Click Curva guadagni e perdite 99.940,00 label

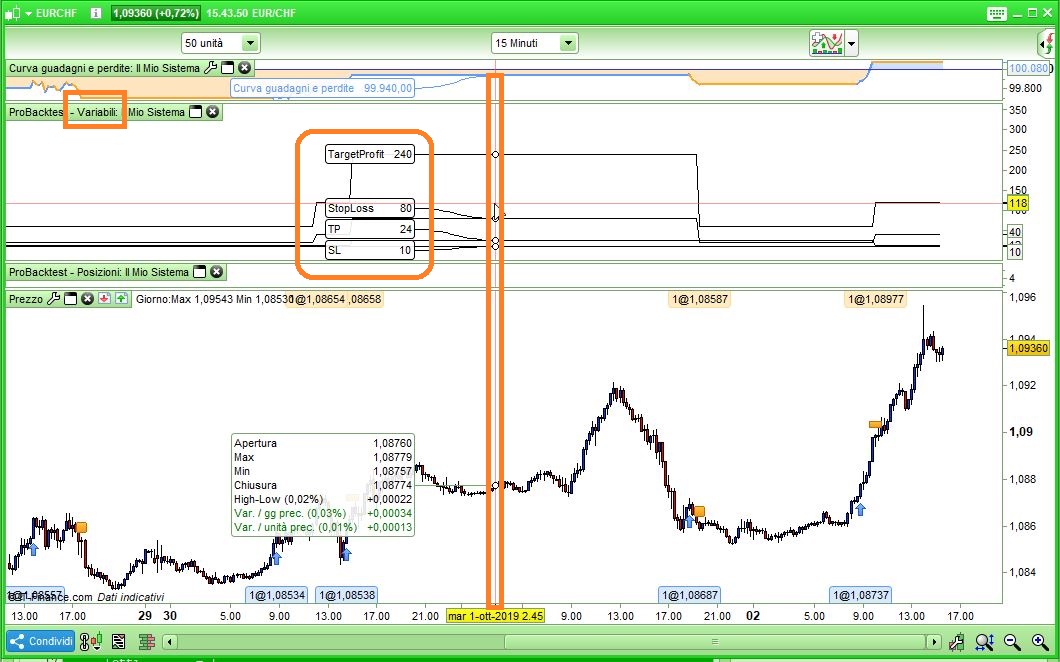[x=322, y=88]
